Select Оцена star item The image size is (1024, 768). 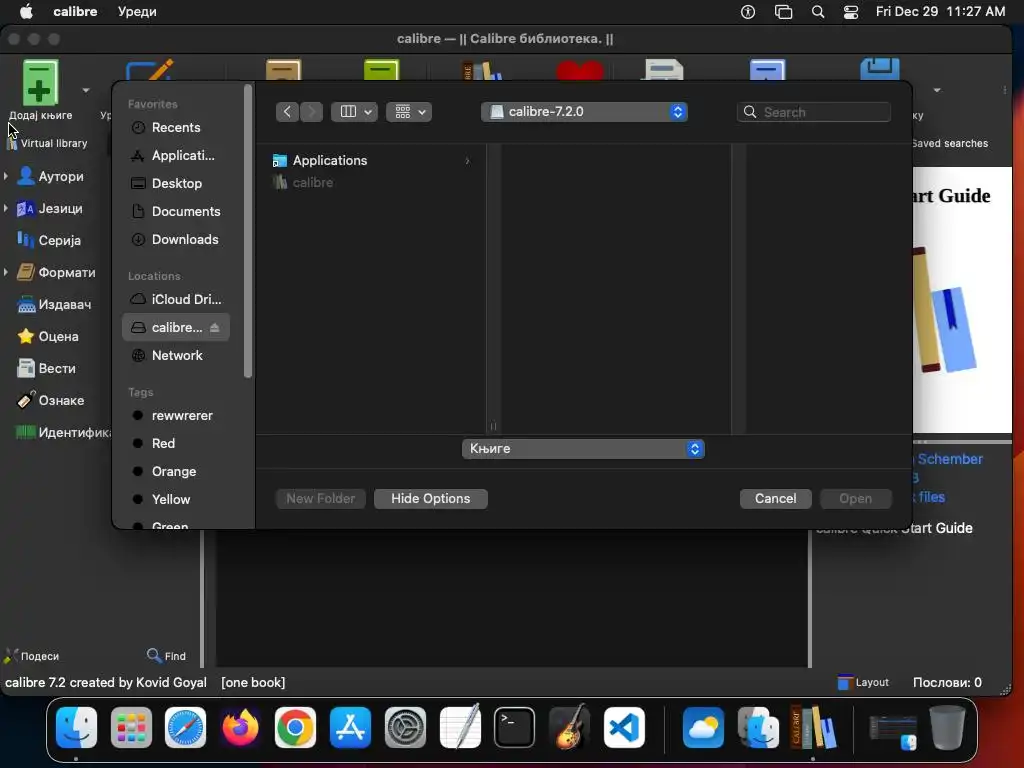pos(48,336)
